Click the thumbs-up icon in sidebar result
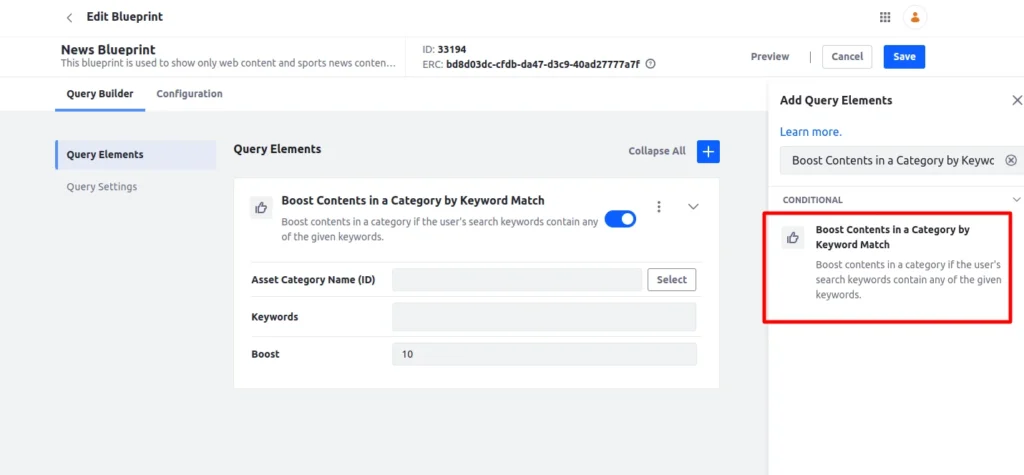The height and width of the screenshot is (475, 1024). pyautogui.click(x=793, y=237)
